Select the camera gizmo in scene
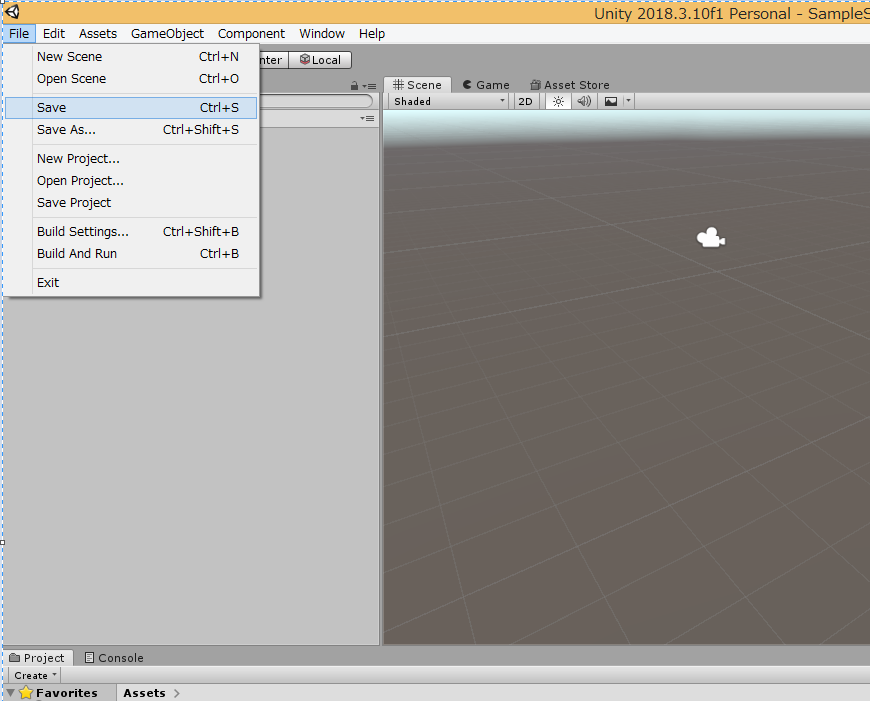This screenshot has height=701, width=870. click(x=711, y=238)
